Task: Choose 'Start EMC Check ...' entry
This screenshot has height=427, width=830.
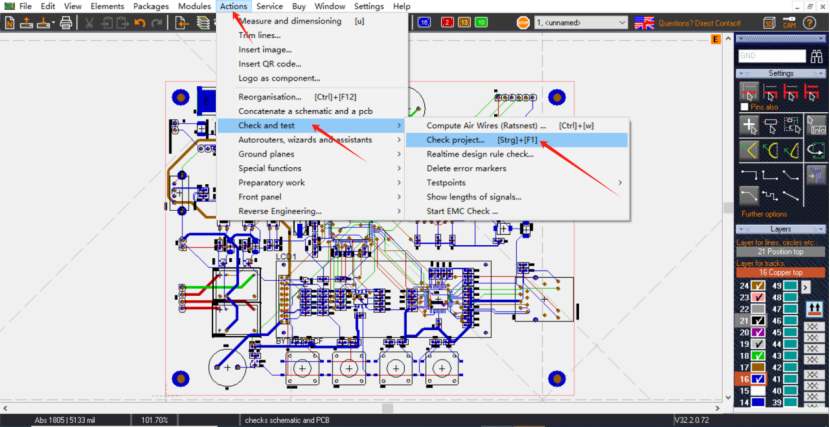Action: click(x=517, y=211)
